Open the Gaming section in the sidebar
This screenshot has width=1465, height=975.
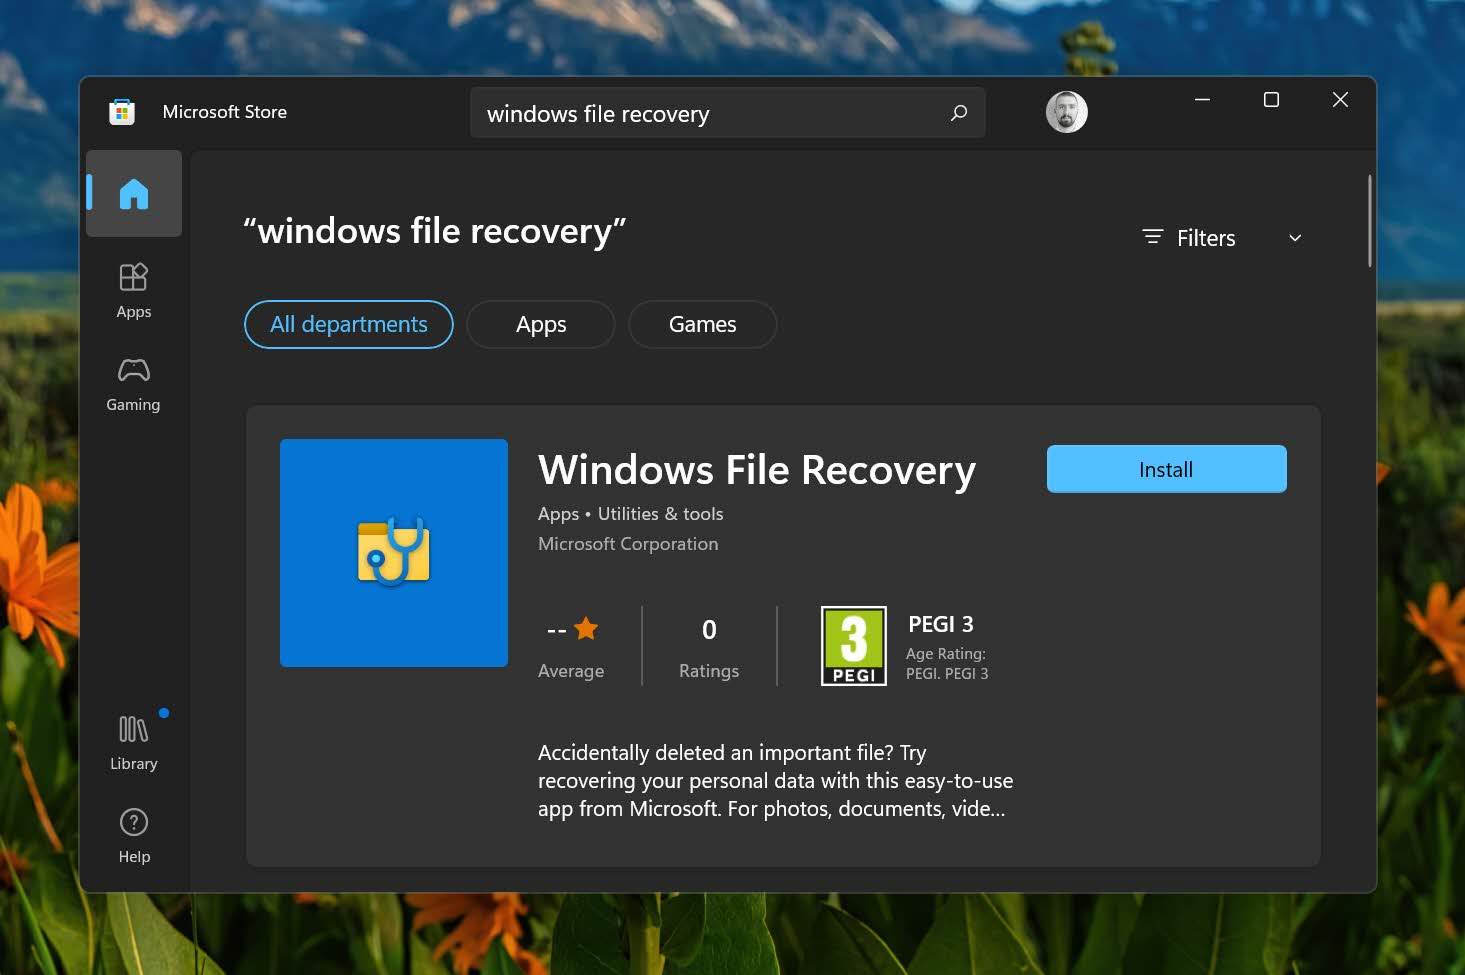point(134,385)
